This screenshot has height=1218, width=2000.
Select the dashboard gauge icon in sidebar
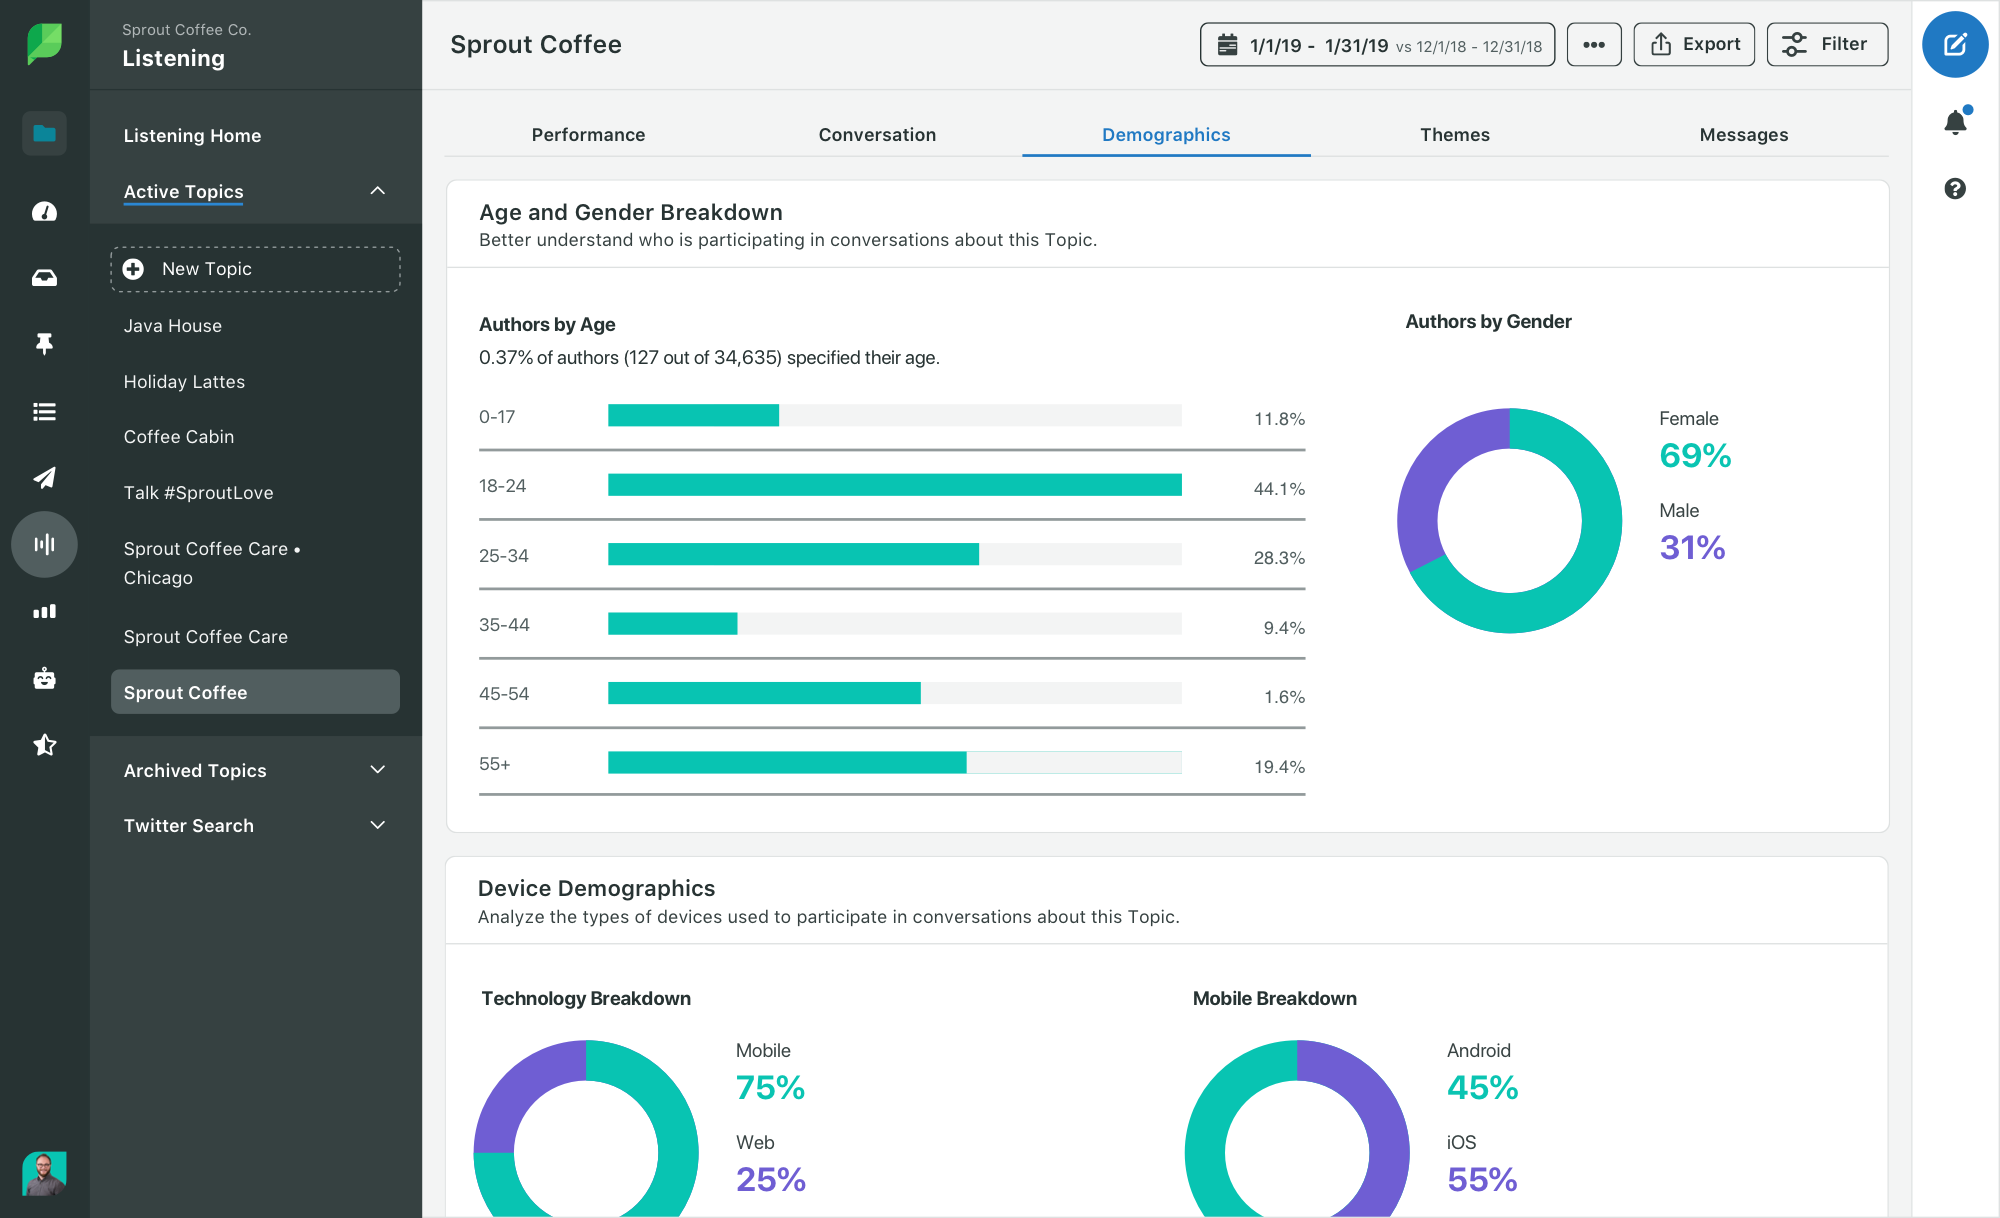(x=44, y=211)
